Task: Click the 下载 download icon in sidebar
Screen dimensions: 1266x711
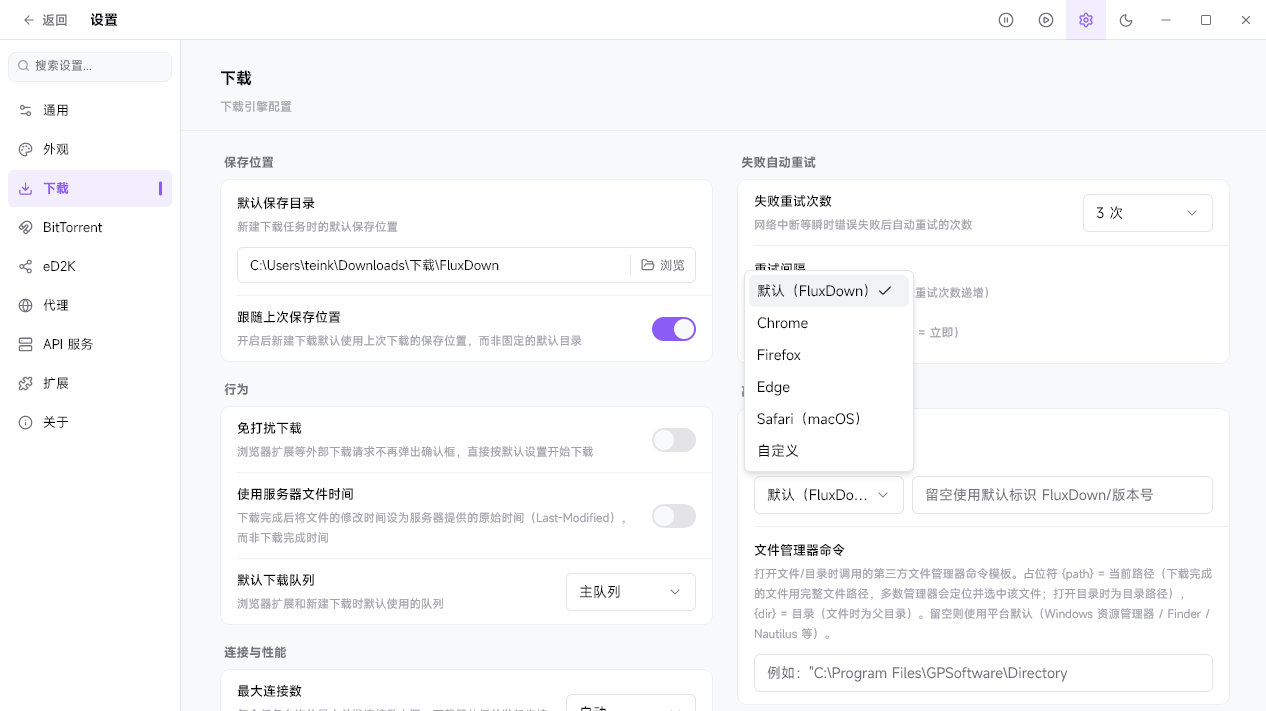Action: 26,188
